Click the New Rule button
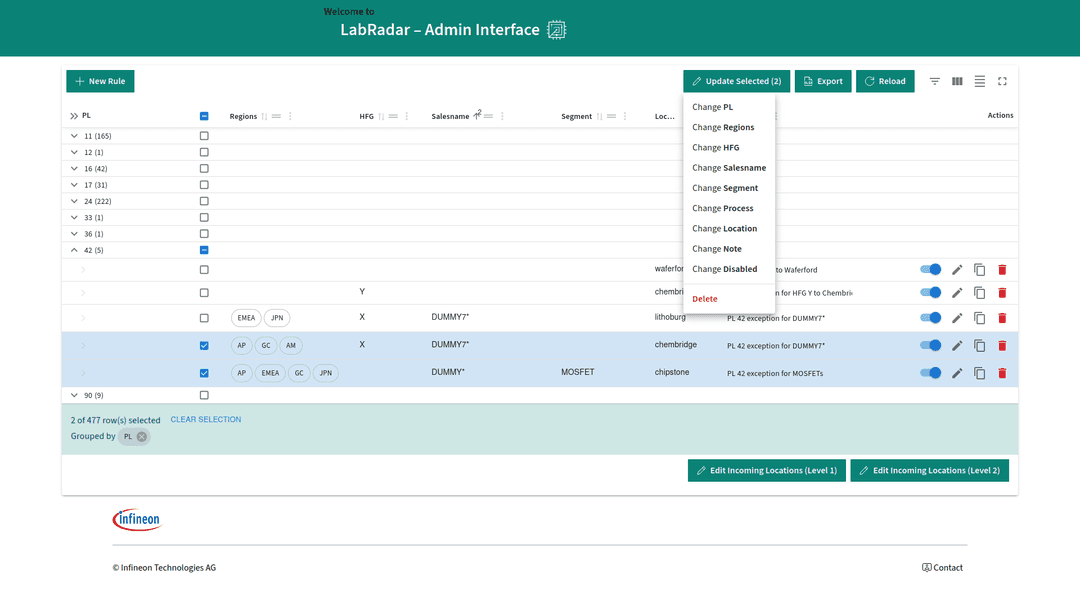Viewport: 1080px width, 608px height. [x=101, y=81]
